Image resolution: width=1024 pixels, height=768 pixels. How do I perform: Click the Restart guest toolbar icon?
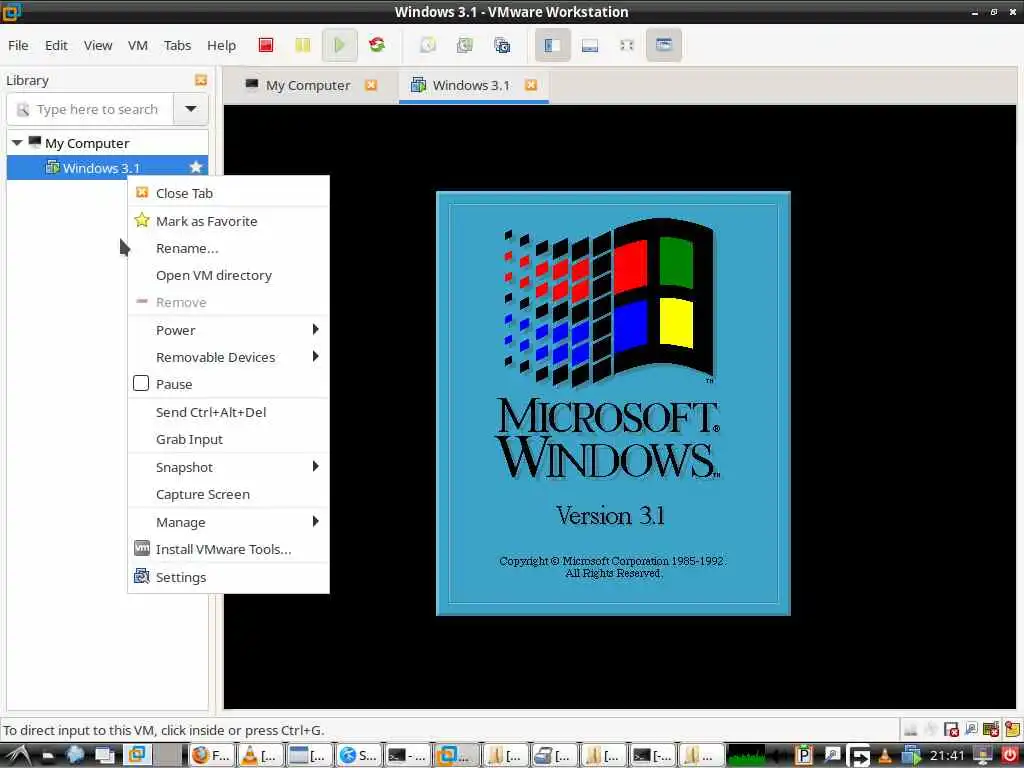(376, 45)
